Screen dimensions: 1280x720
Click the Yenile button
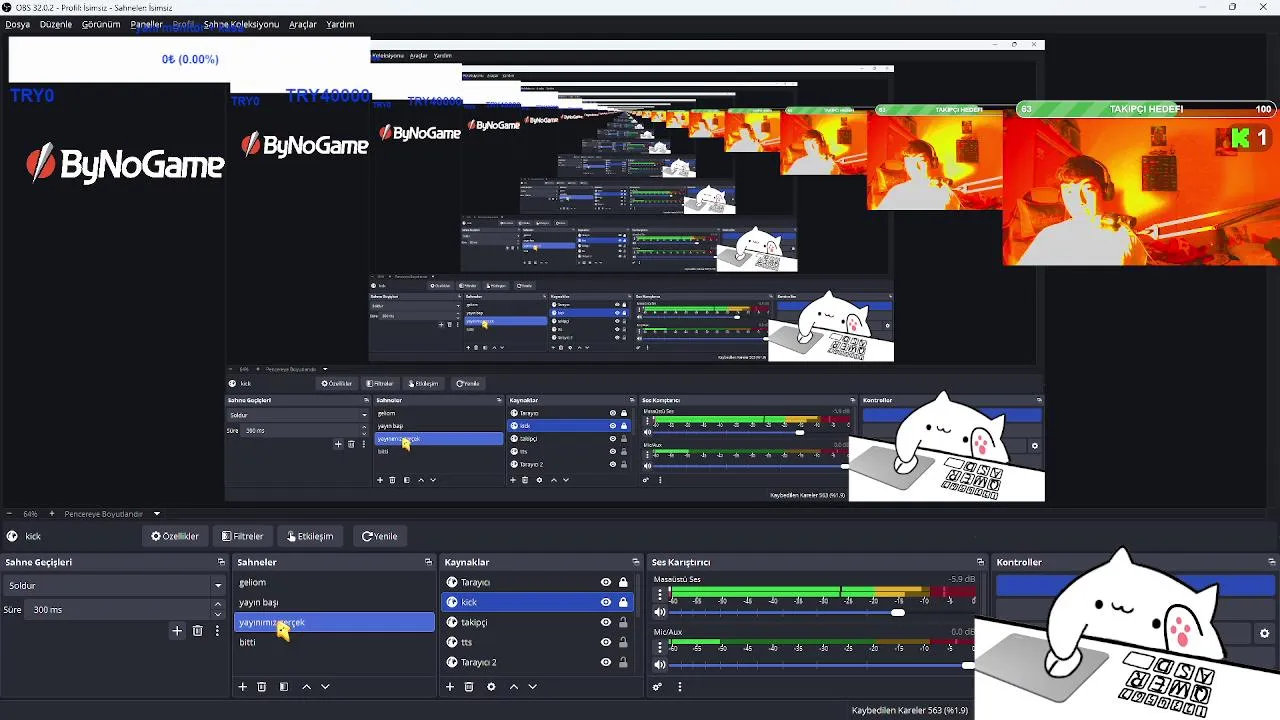380,536
